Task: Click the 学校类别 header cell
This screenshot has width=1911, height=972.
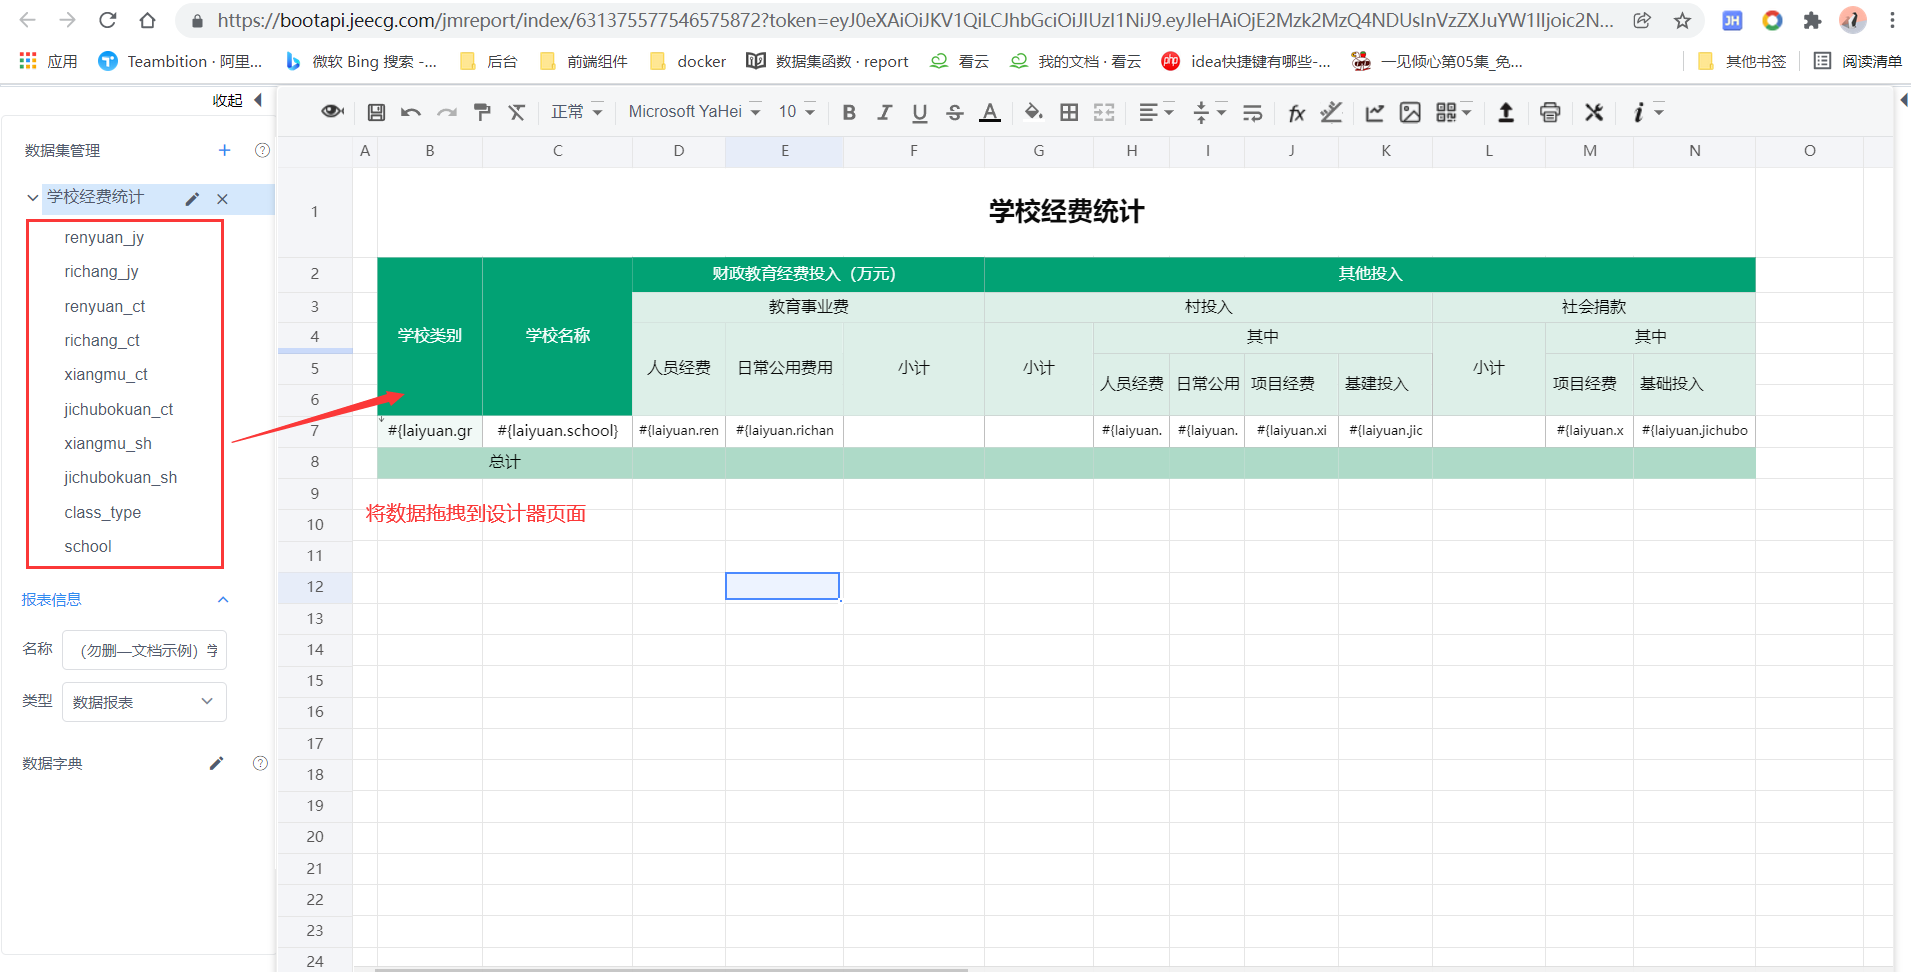Action: point(430,336)
